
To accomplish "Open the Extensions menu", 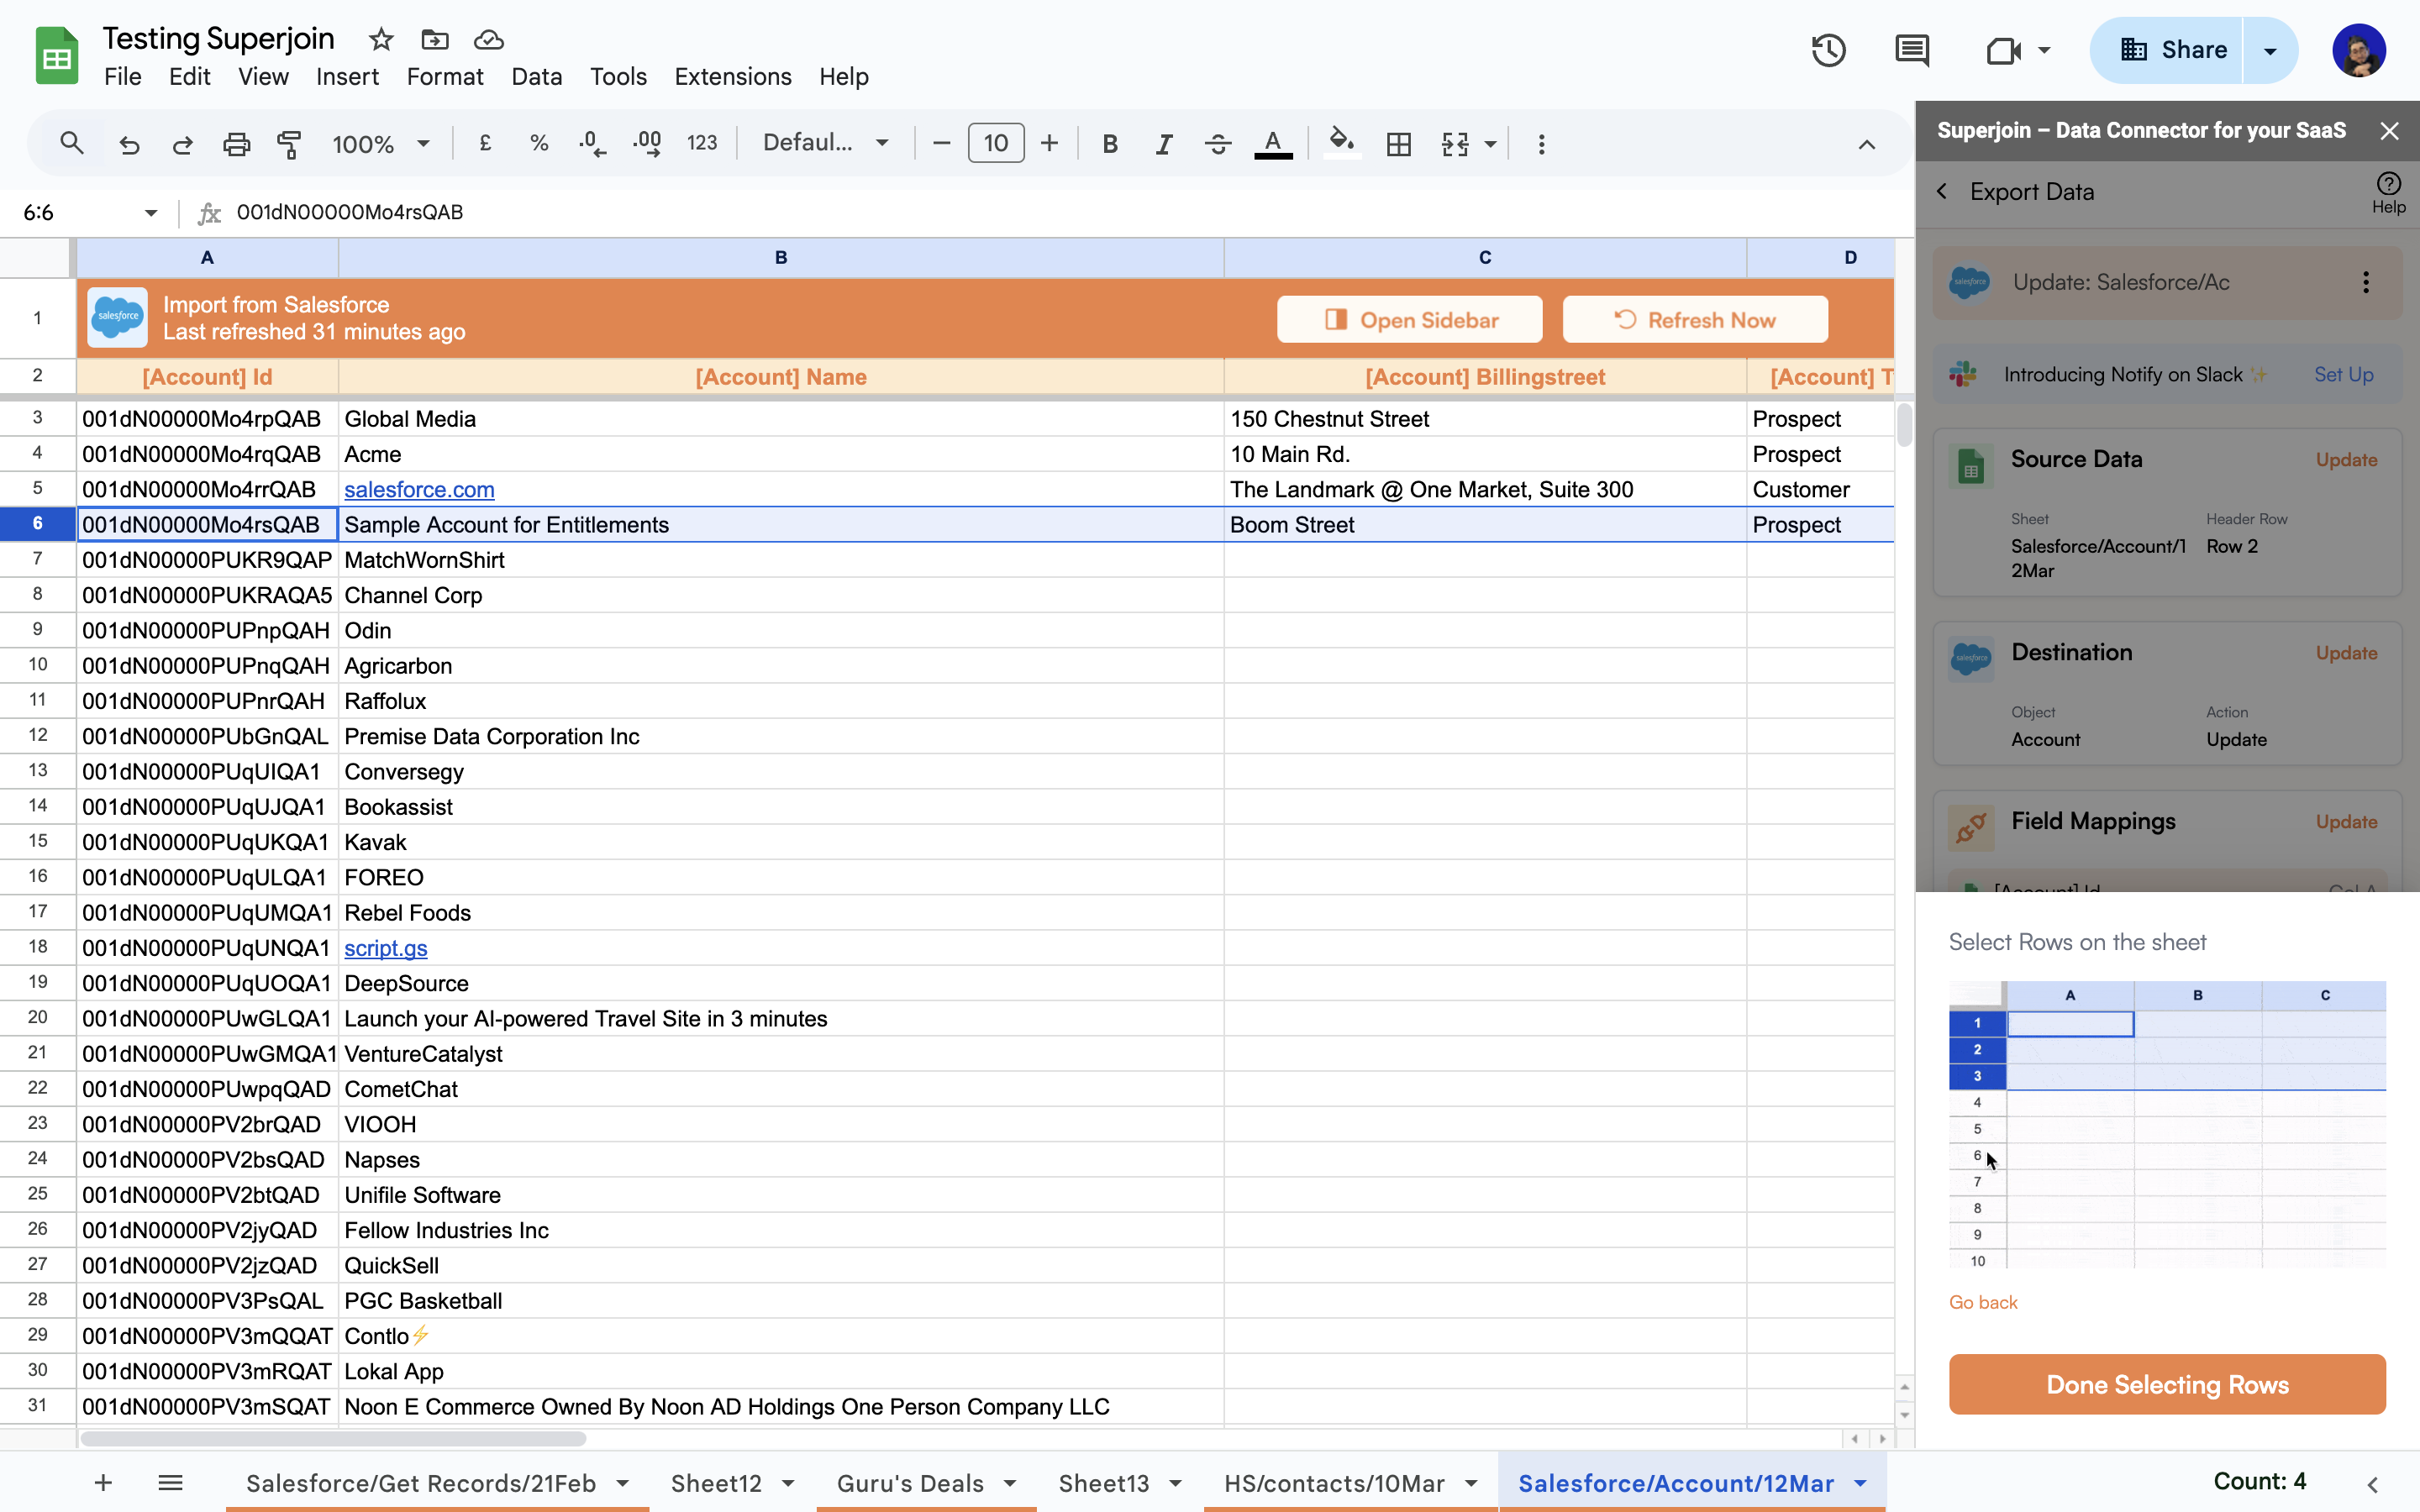I will click(x=732, y=77).
